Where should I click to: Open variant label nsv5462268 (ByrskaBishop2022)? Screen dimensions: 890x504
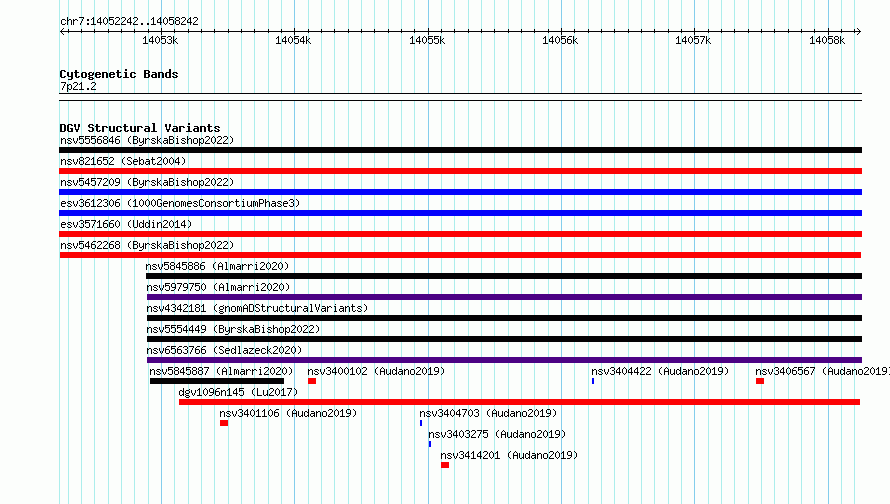147,245
